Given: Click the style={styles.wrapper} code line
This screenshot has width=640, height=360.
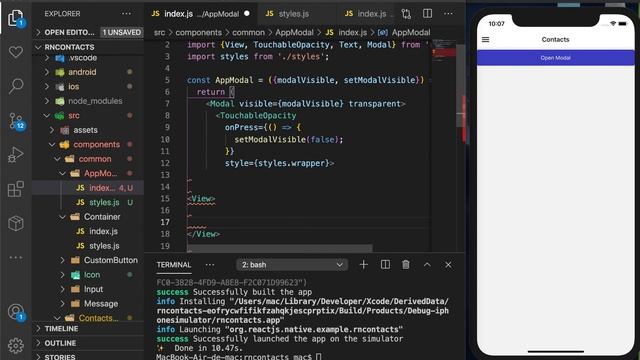Looking at the screenshot, I should point(279,163).
